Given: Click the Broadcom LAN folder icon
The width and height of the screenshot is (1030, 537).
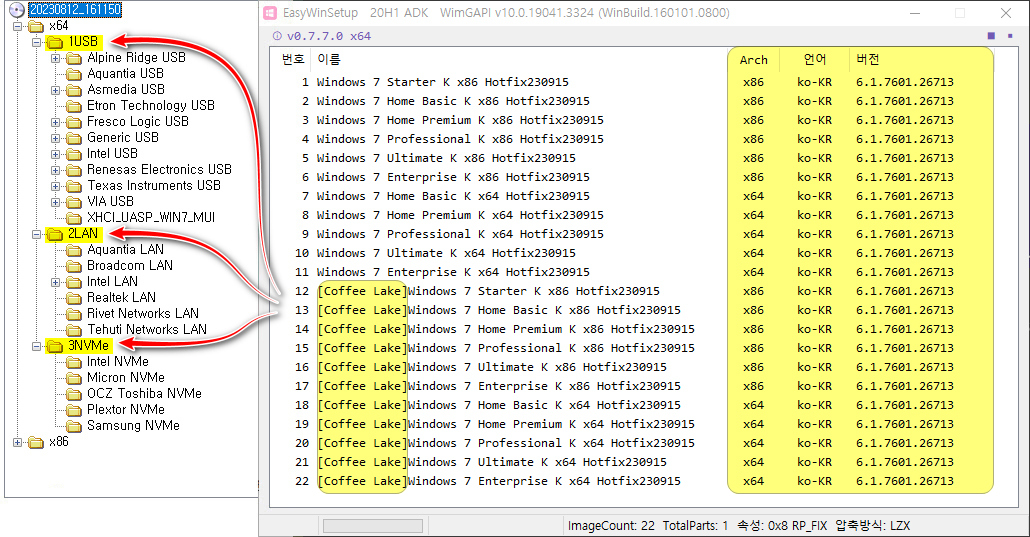Looking at the screenshot, I should pyautogui.click(x=74, y=266).
